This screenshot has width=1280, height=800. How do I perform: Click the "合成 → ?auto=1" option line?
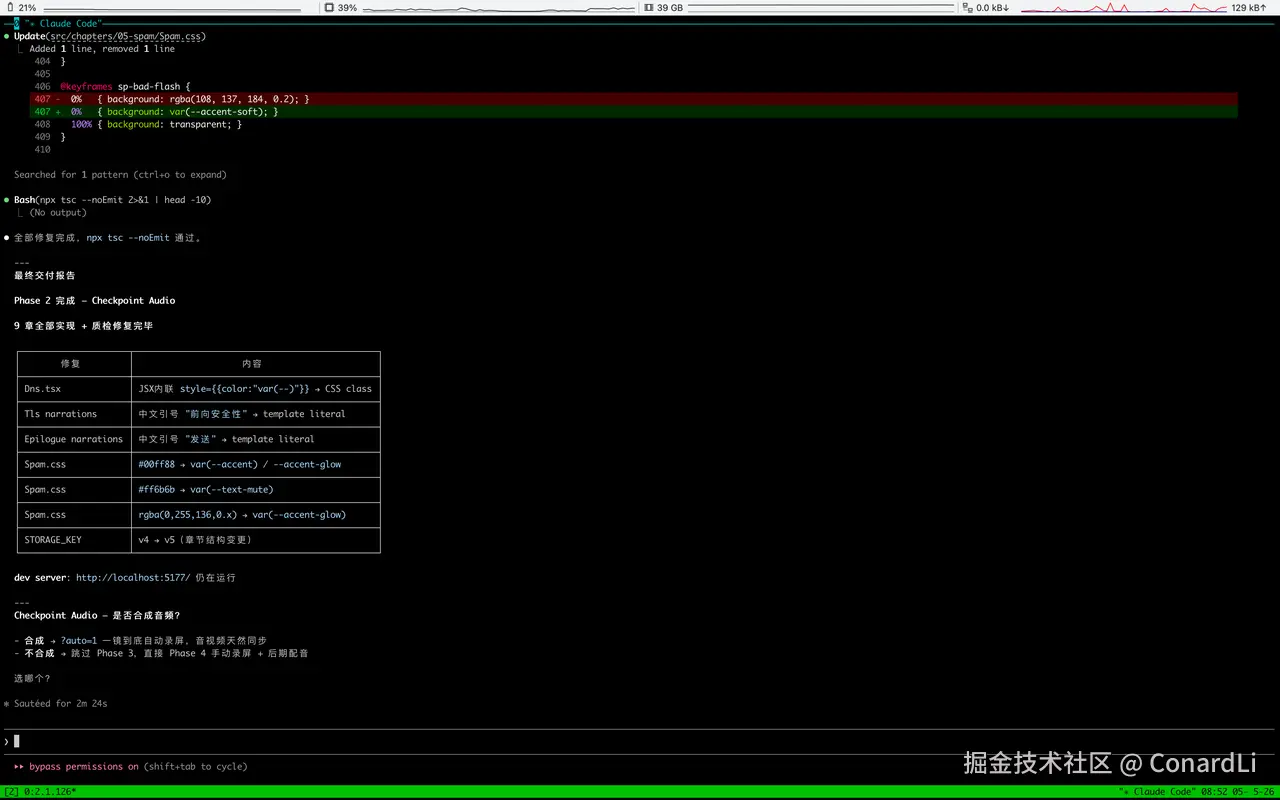point(140,640)
